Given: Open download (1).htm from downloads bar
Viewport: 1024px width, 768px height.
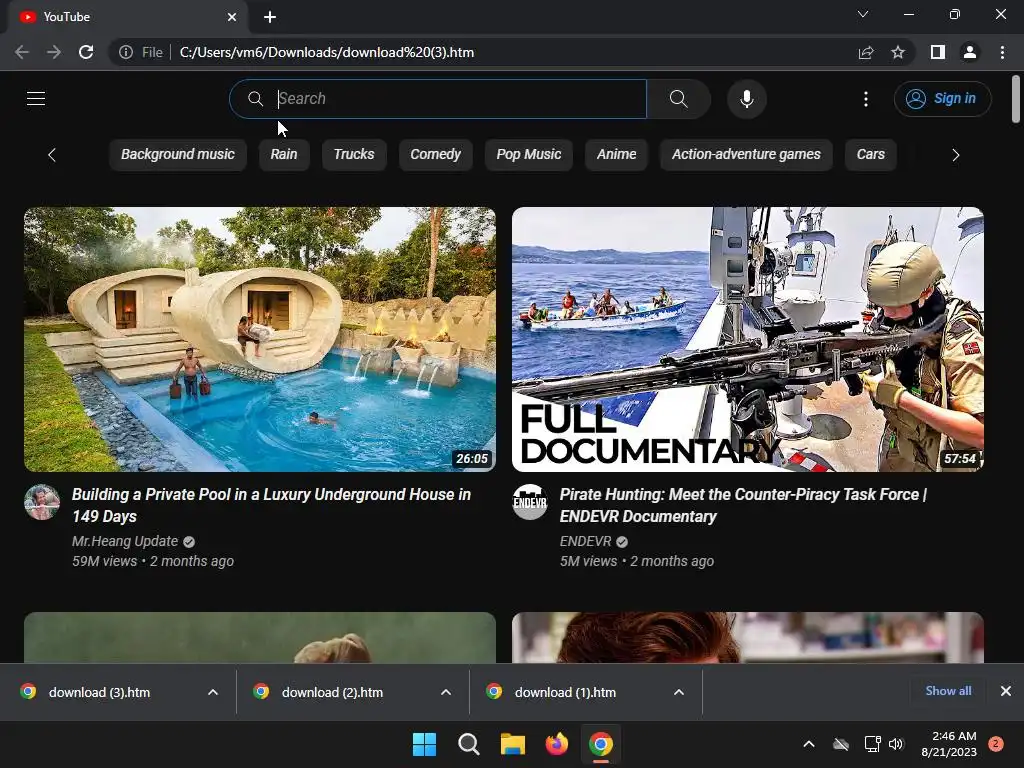Looking at the screenshot, I should 566,692.
